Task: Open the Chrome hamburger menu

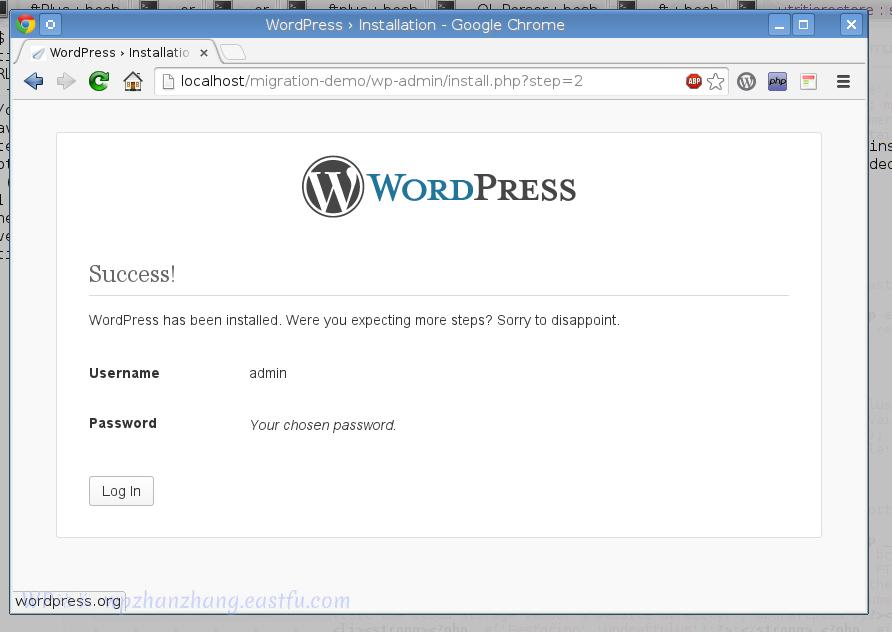Action: click(x=844, y=81)
